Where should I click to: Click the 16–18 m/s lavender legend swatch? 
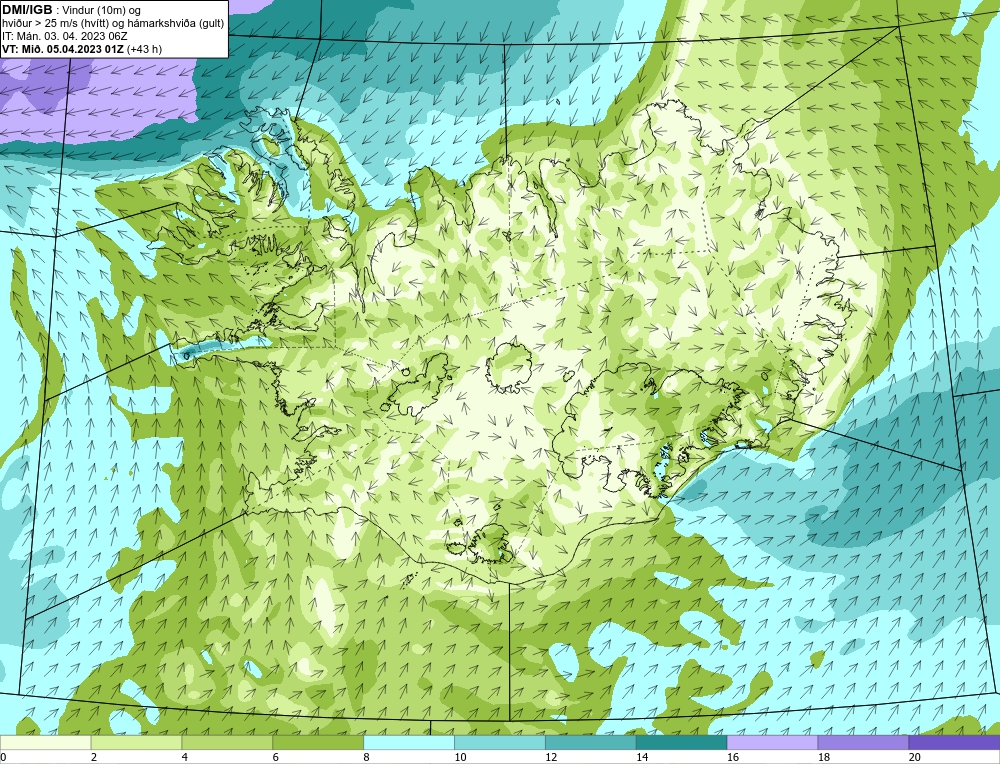pyautogui.click(x=772, y=742)
